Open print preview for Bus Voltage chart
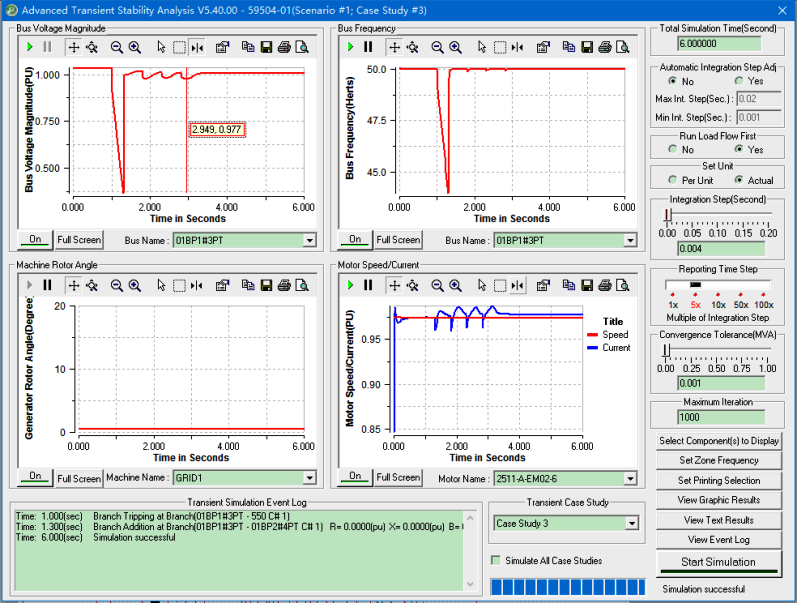The width and height of the screenshot is (797, 603). 302,47
